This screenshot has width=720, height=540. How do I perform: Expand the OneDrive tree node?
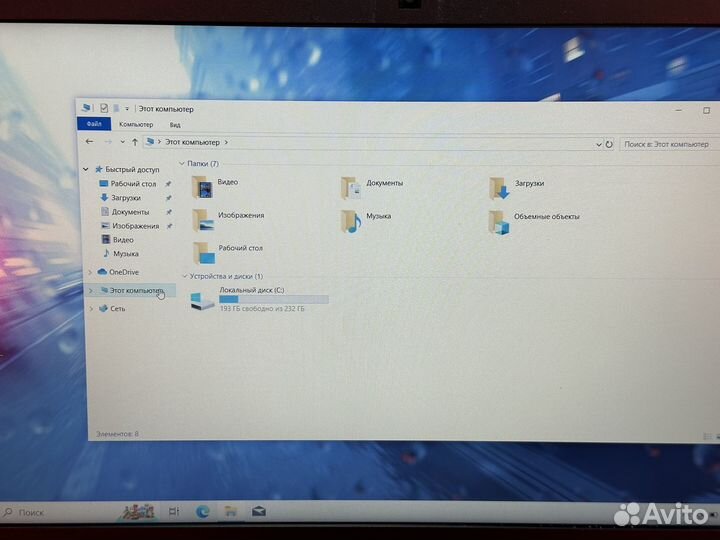point(90,272)
